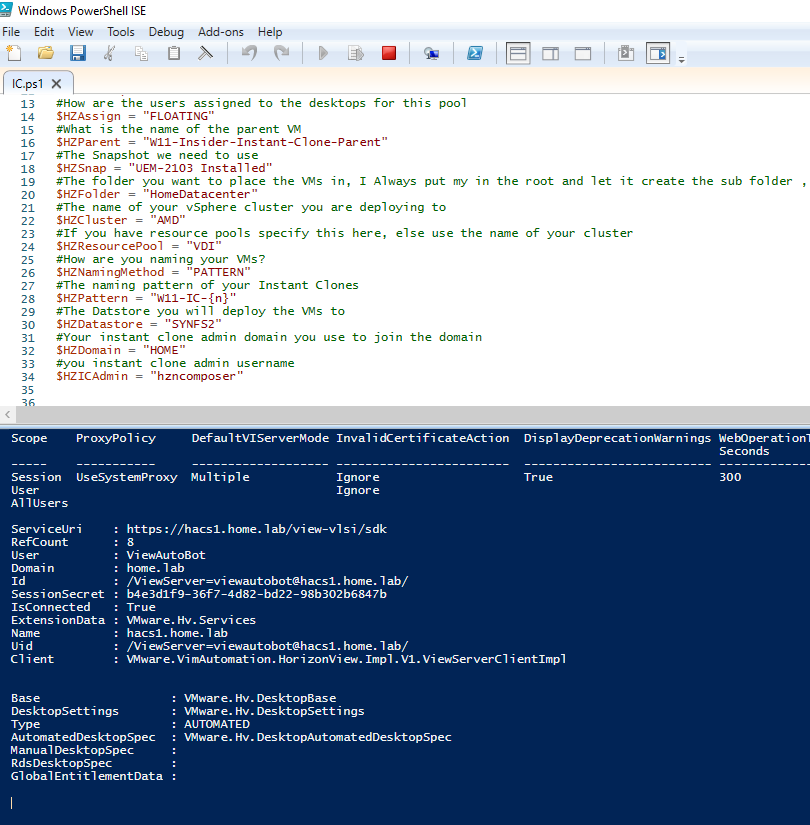Click the "W11-IC-{n}" pattern string
Screen dimensions: 810x825
point(193,298)
